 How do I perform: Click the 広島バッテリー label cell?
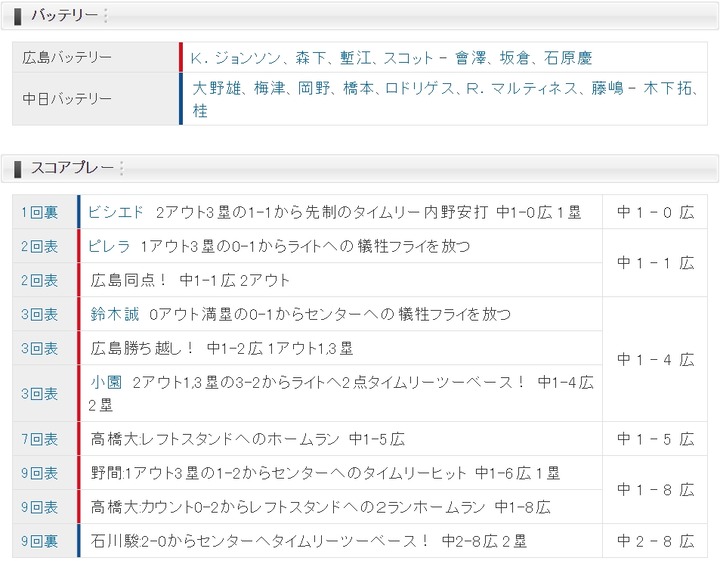96,57
